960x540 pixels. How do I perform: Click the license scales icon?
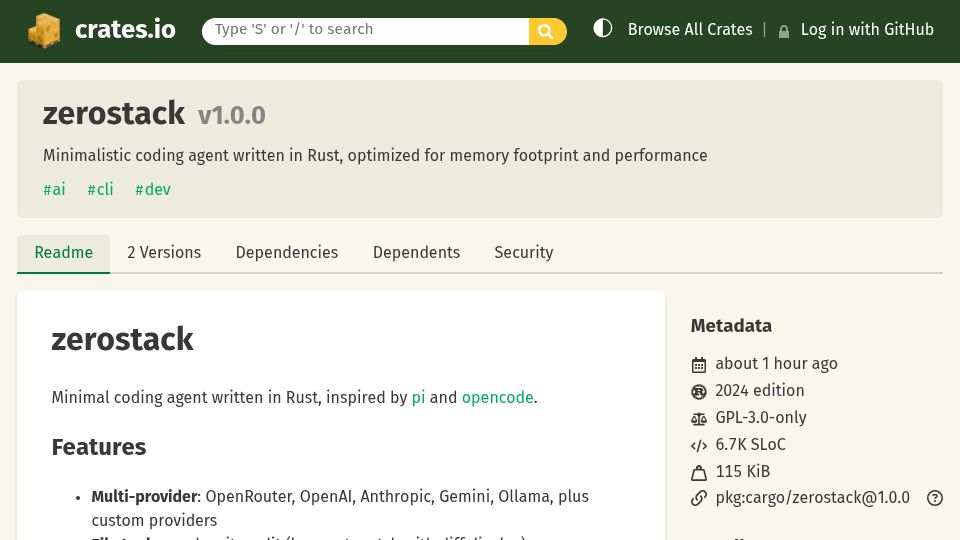click(699, 419)
